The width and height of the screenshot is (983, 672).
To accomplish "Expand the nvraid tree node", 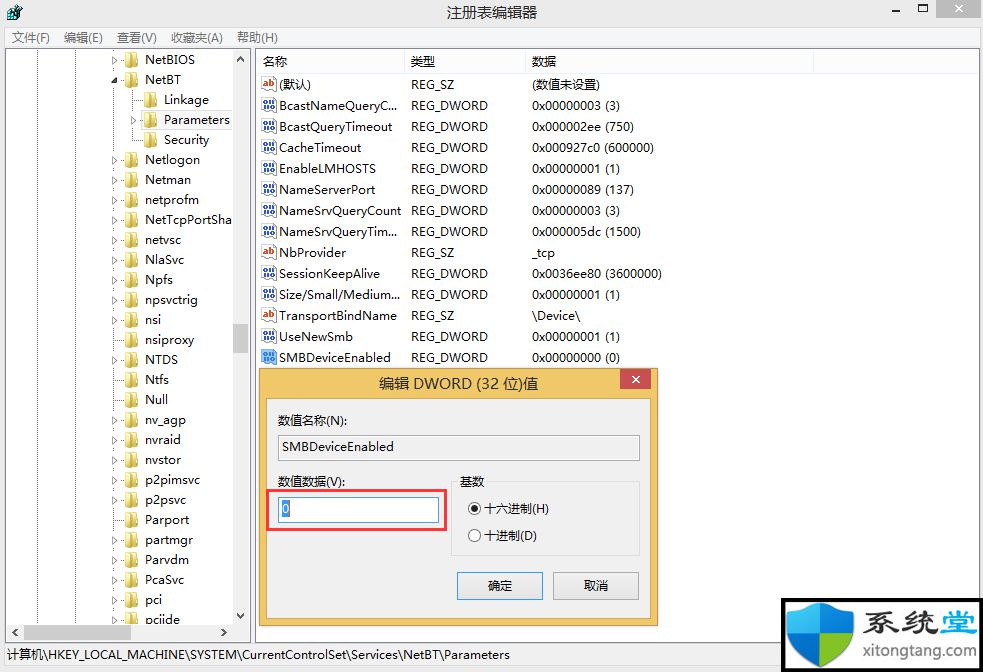I will point(114,441).
